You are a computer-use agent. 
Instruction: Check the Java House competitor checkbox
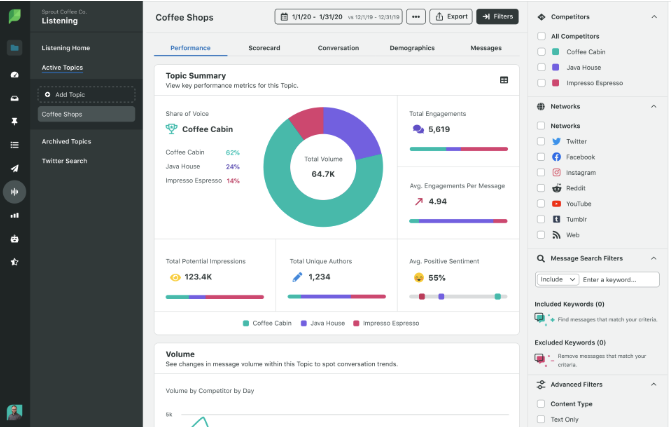pyautogui.click(x=541, y=67)
